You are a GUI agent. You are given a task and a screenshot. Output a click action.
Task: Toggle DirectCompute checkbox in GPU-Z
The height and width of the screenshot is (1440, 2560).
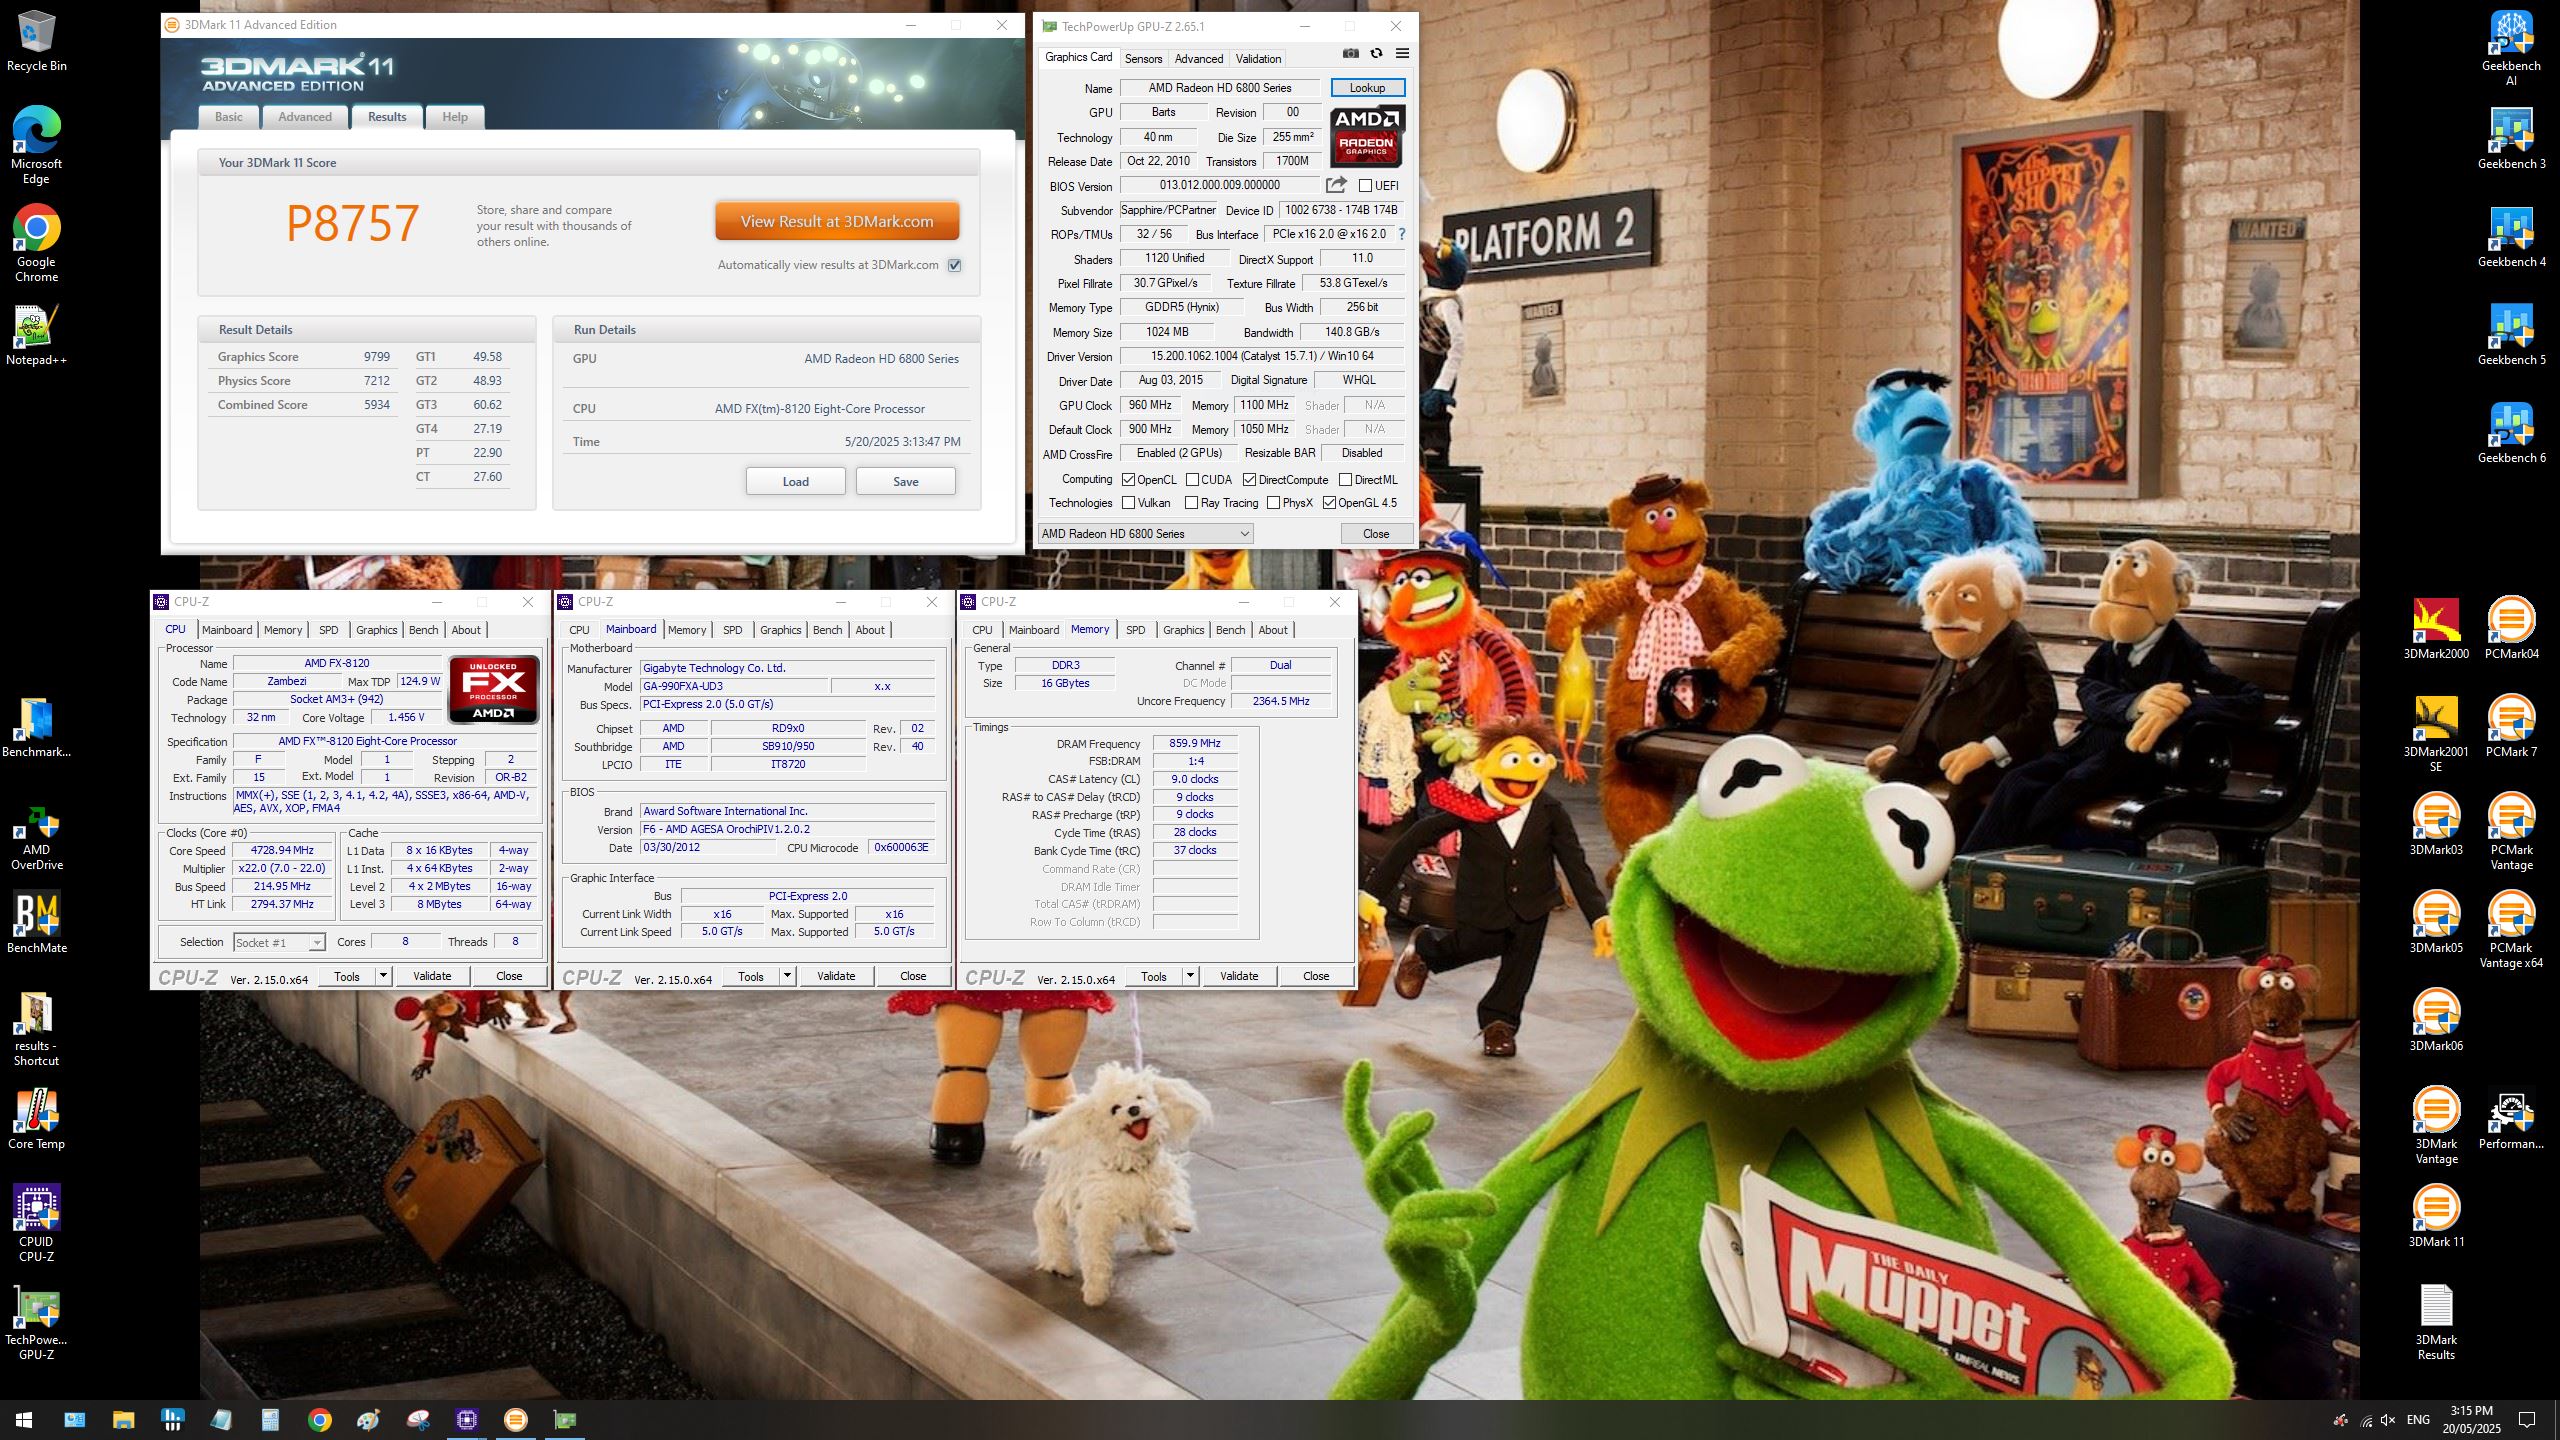[1249, 480]
